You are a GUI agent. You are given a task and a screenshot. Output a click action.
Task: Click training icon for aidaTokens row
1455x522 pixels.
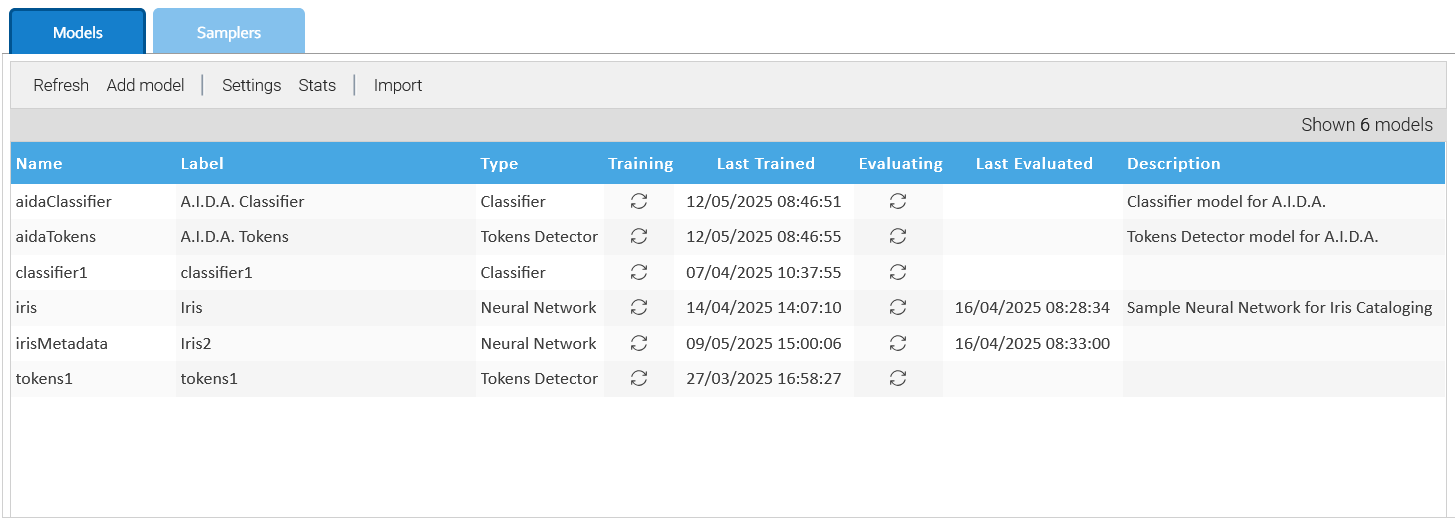(x=639, y=237)
